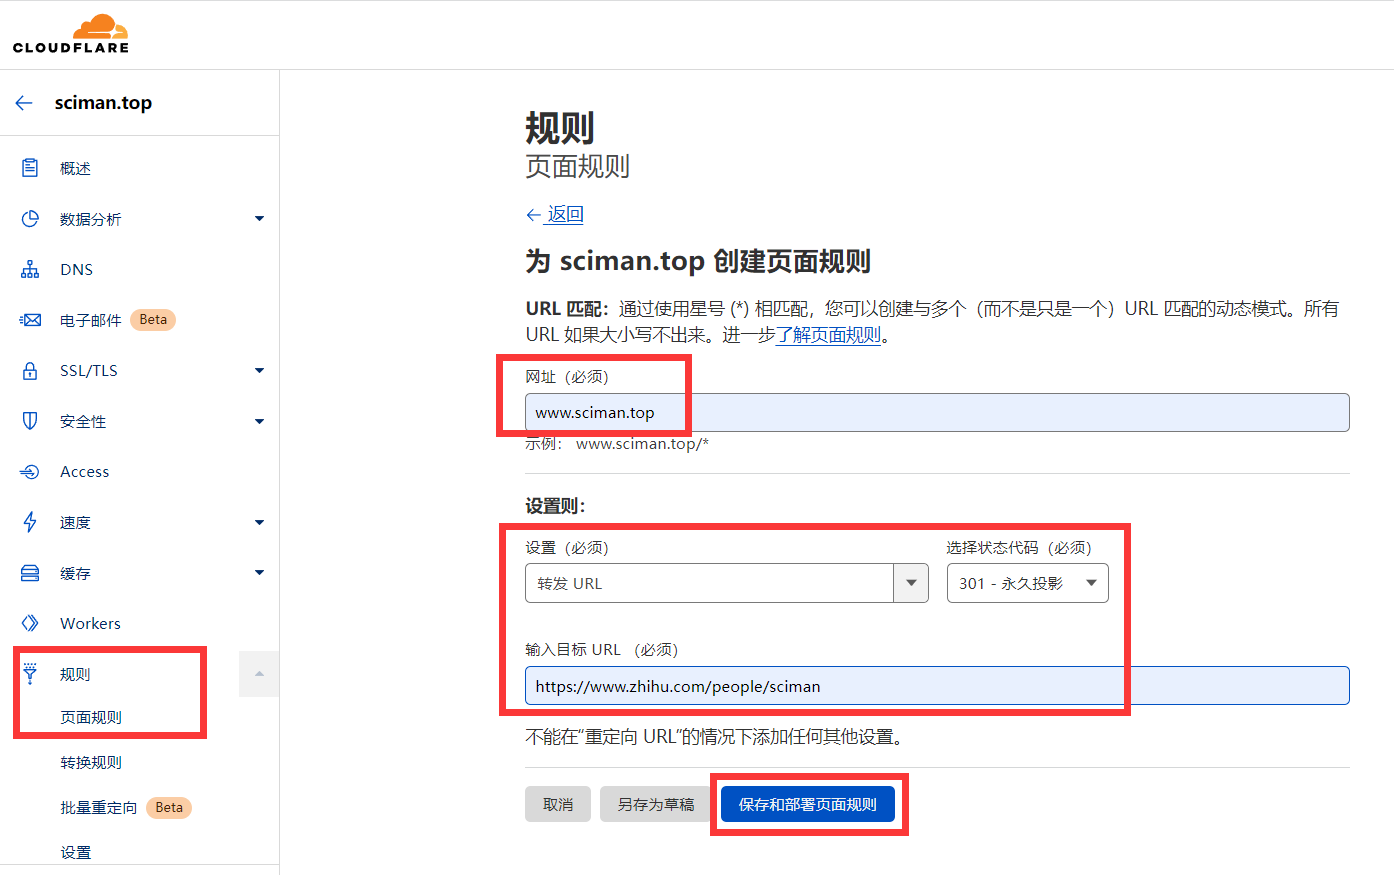1394x875 pixels.
Task: Open the 301 status code dropdown
Action: pos(1027,583)
